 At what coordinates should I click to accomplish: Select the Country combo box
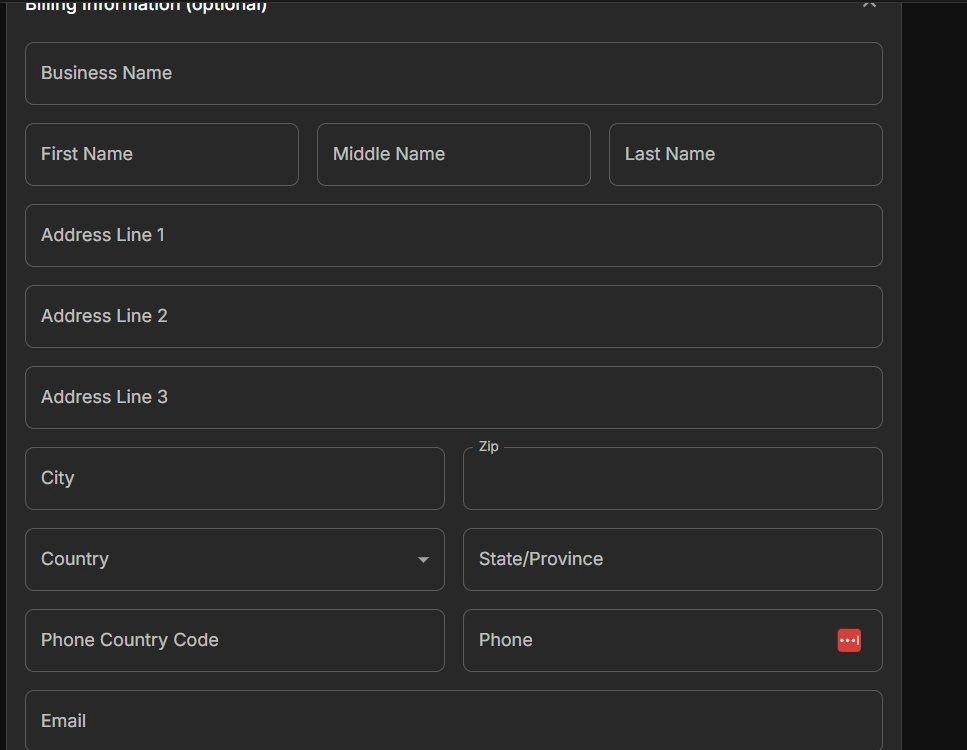coord(234,559)
